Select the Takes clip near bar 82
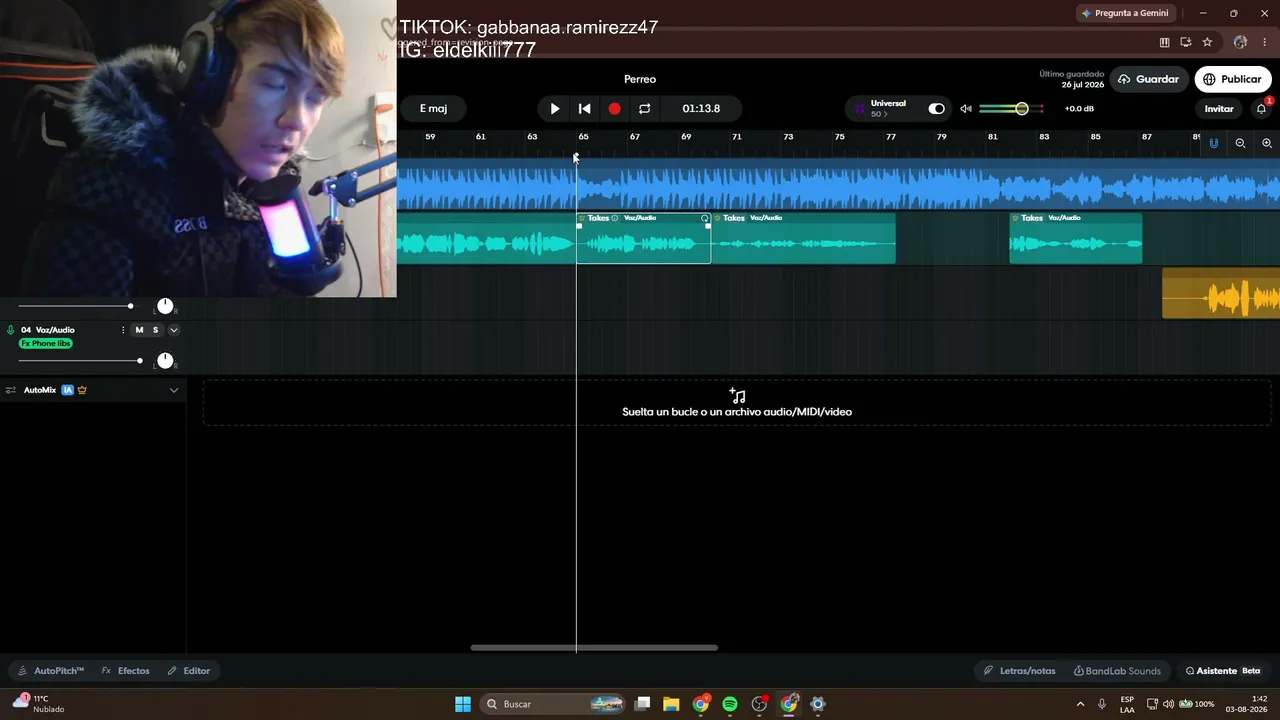Image resolution: width=1280 pixels, height=720 pixels. pyautogui.click(x=1076, y=239)
